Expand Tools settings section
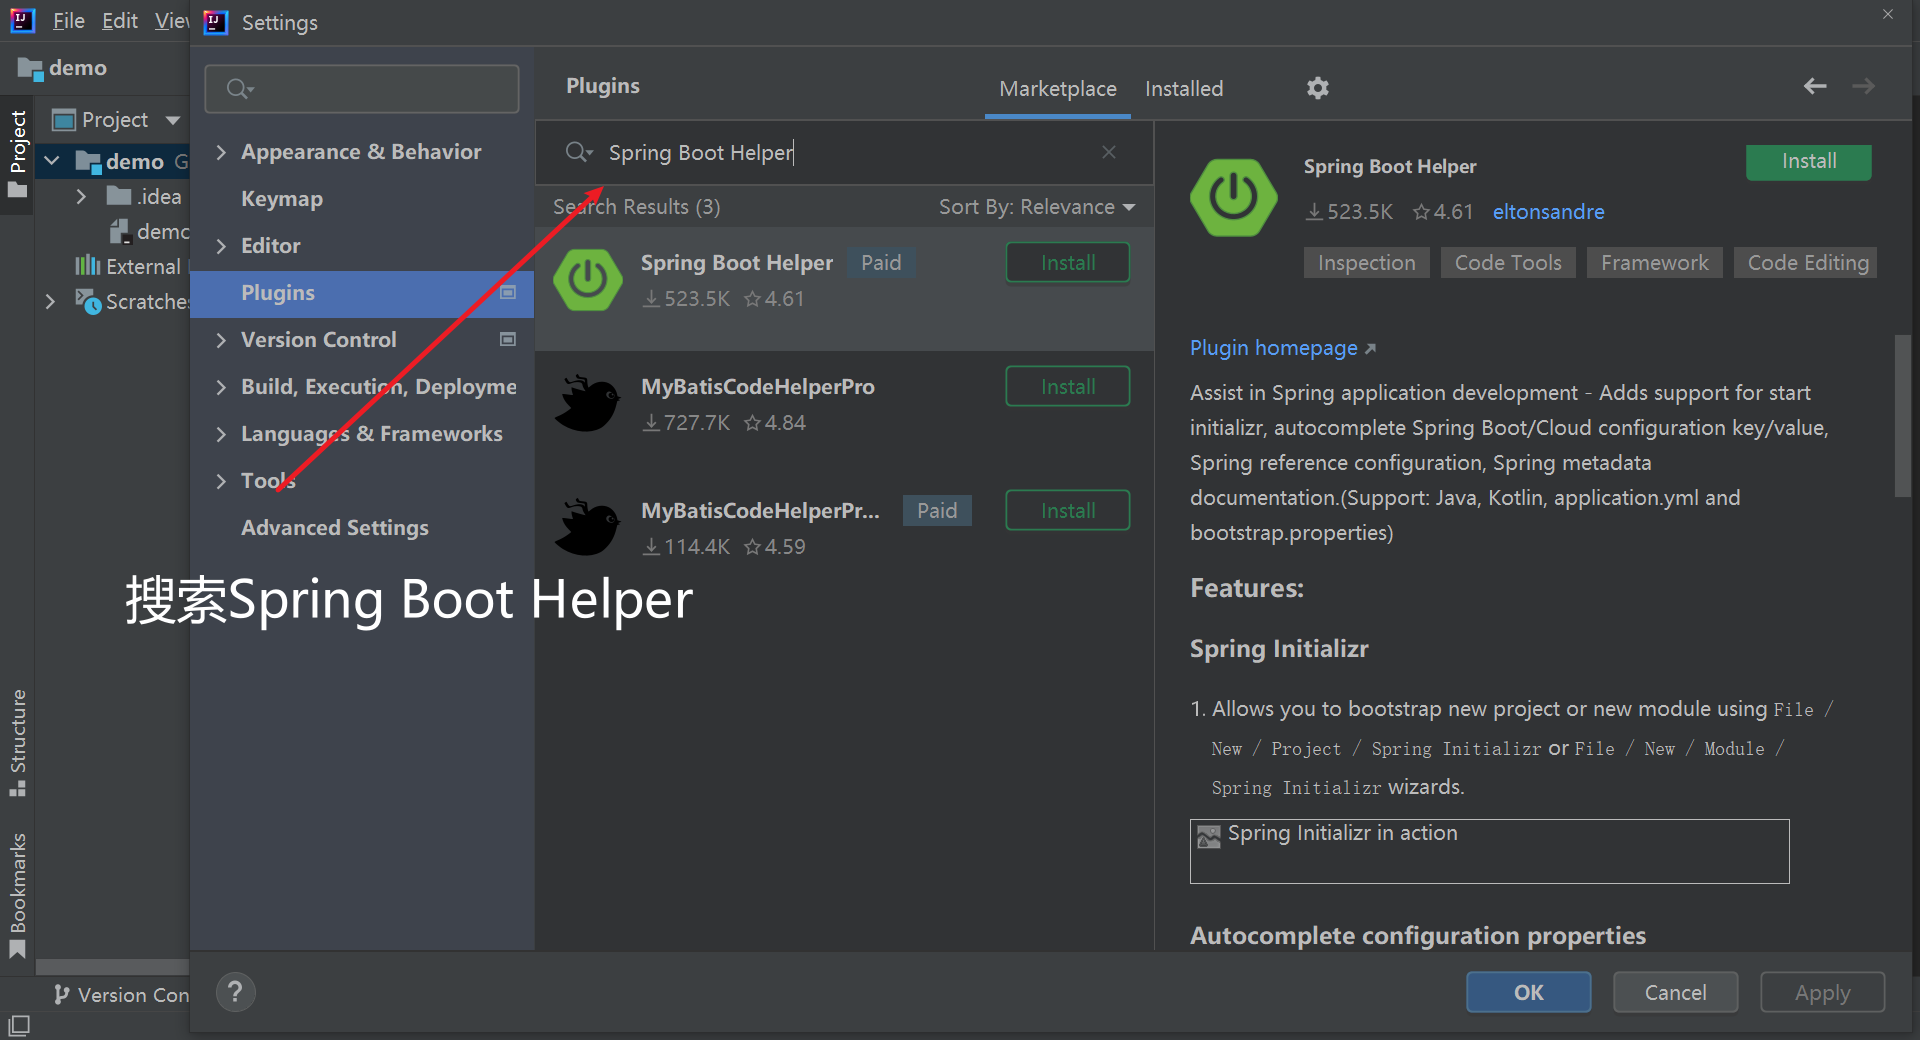Screen dimensions: 1920x1040 [x=221, y=481]
